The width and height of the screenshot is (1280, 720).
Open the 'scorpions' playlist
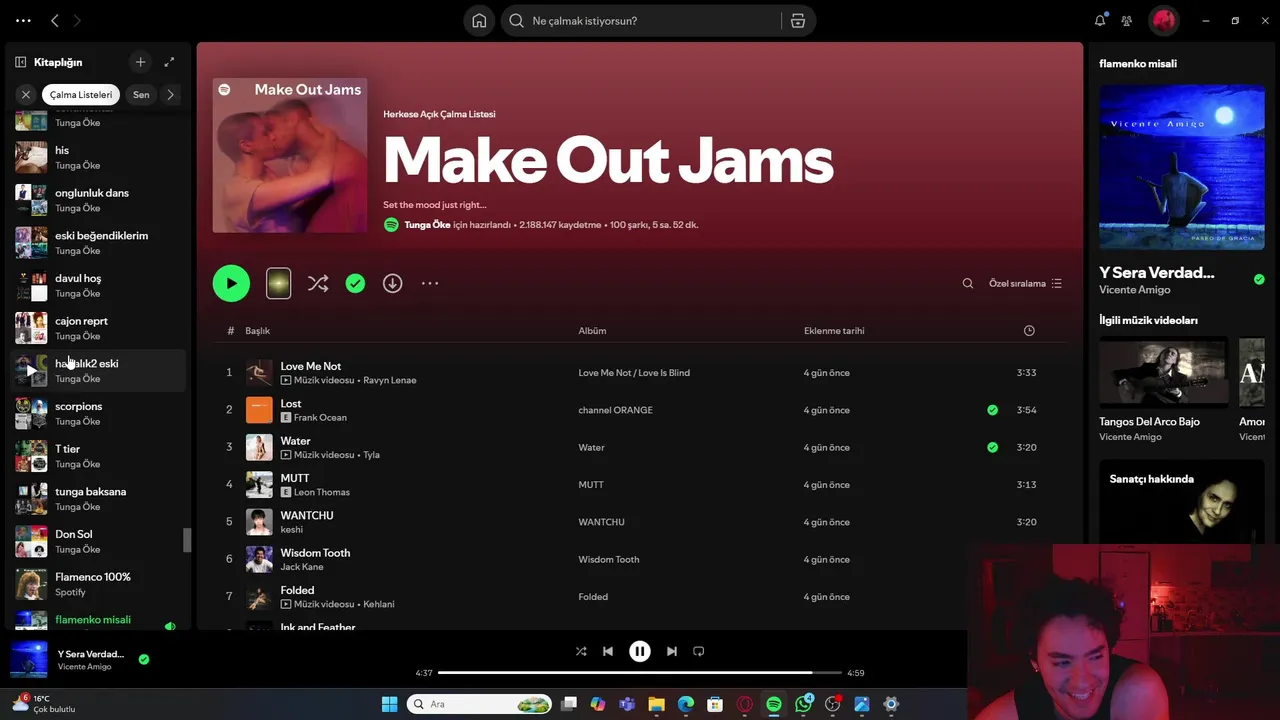98,413
